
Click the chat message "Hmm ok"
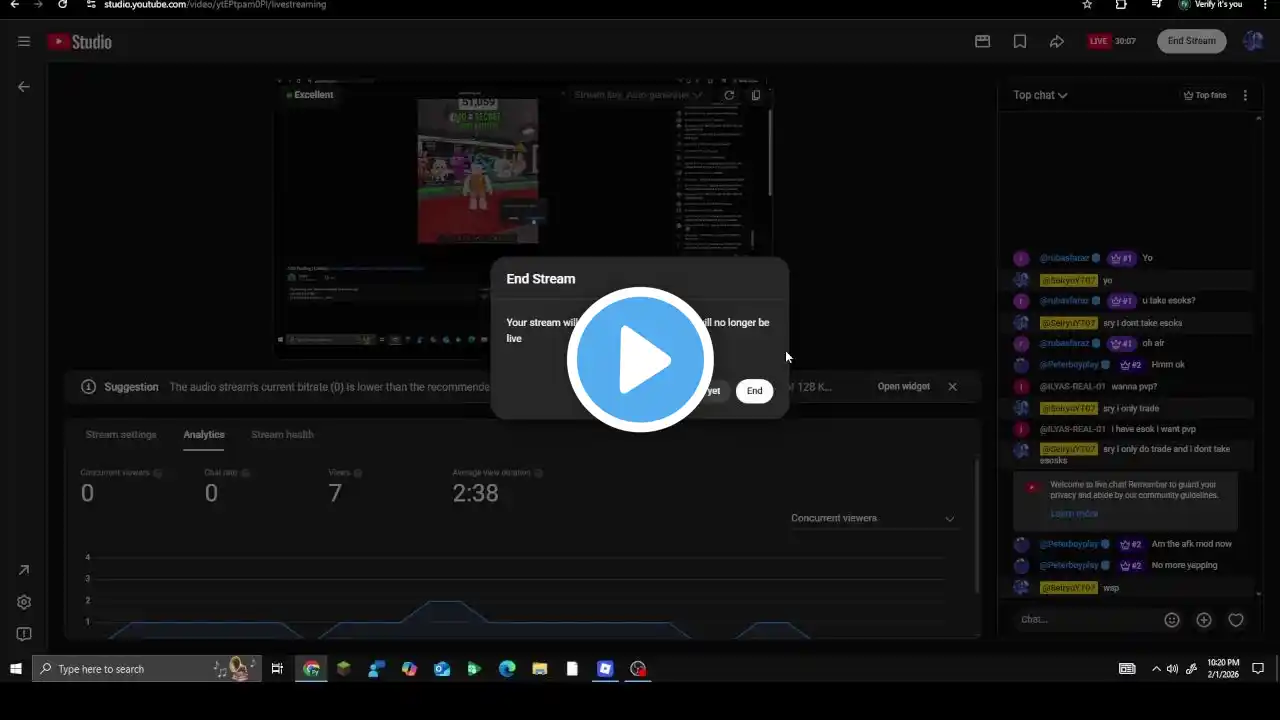1168,365
